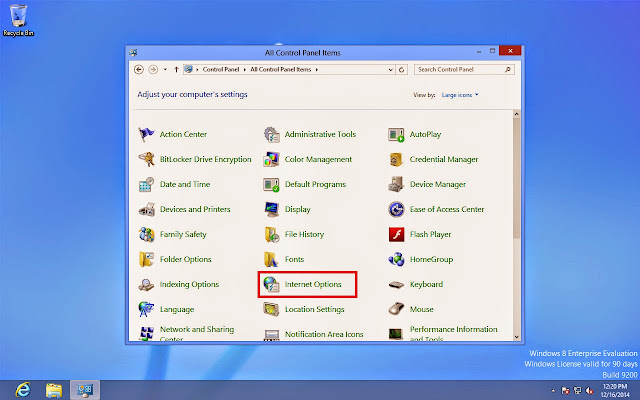
Task: Click the Forward navigation button
Action: (x=153, y=69)
